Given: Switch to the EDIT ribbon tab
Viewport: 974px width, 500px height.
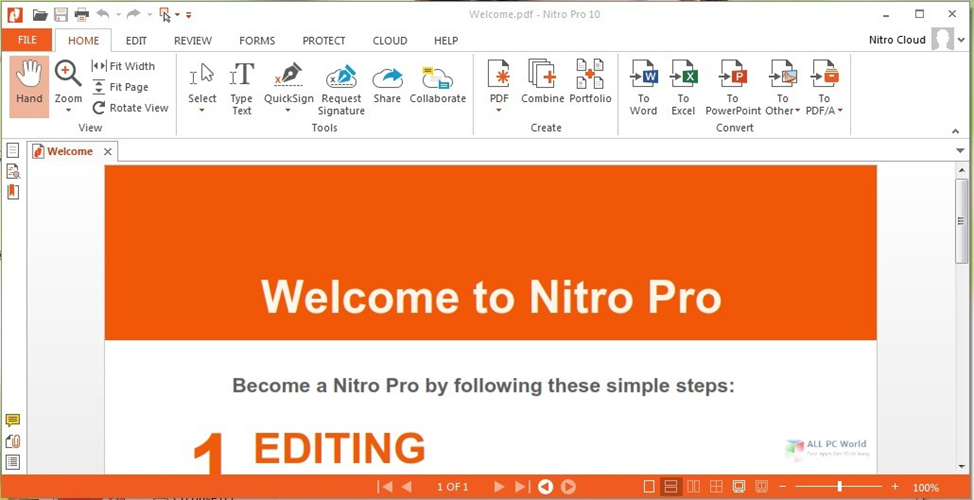Looking at the screenshot, I should tap(136, 40).
